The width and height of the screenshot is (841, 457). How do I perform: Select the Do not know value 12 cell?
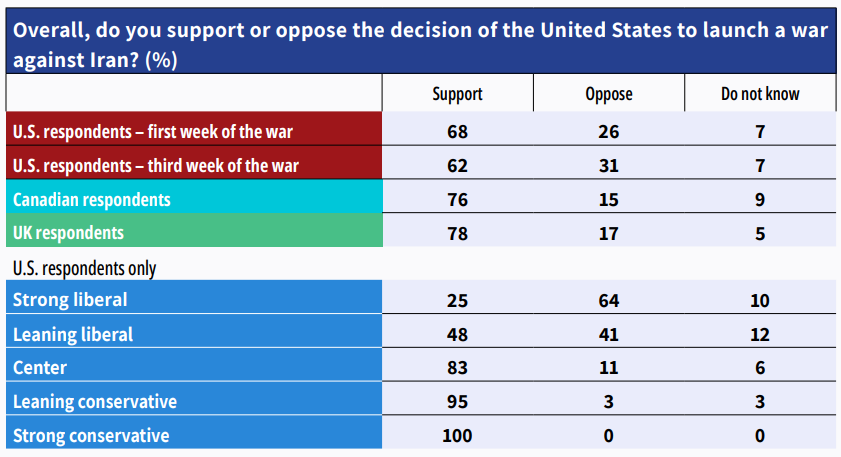[760, 334]
